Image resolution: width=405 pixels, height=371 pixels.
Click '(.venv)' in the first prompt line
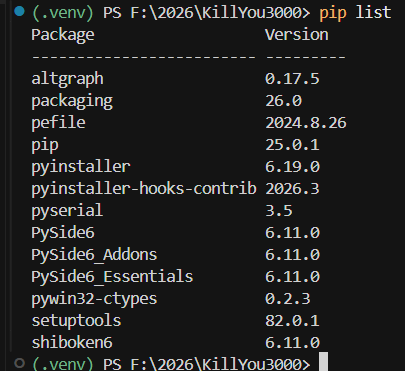click(x=63, y=13)
